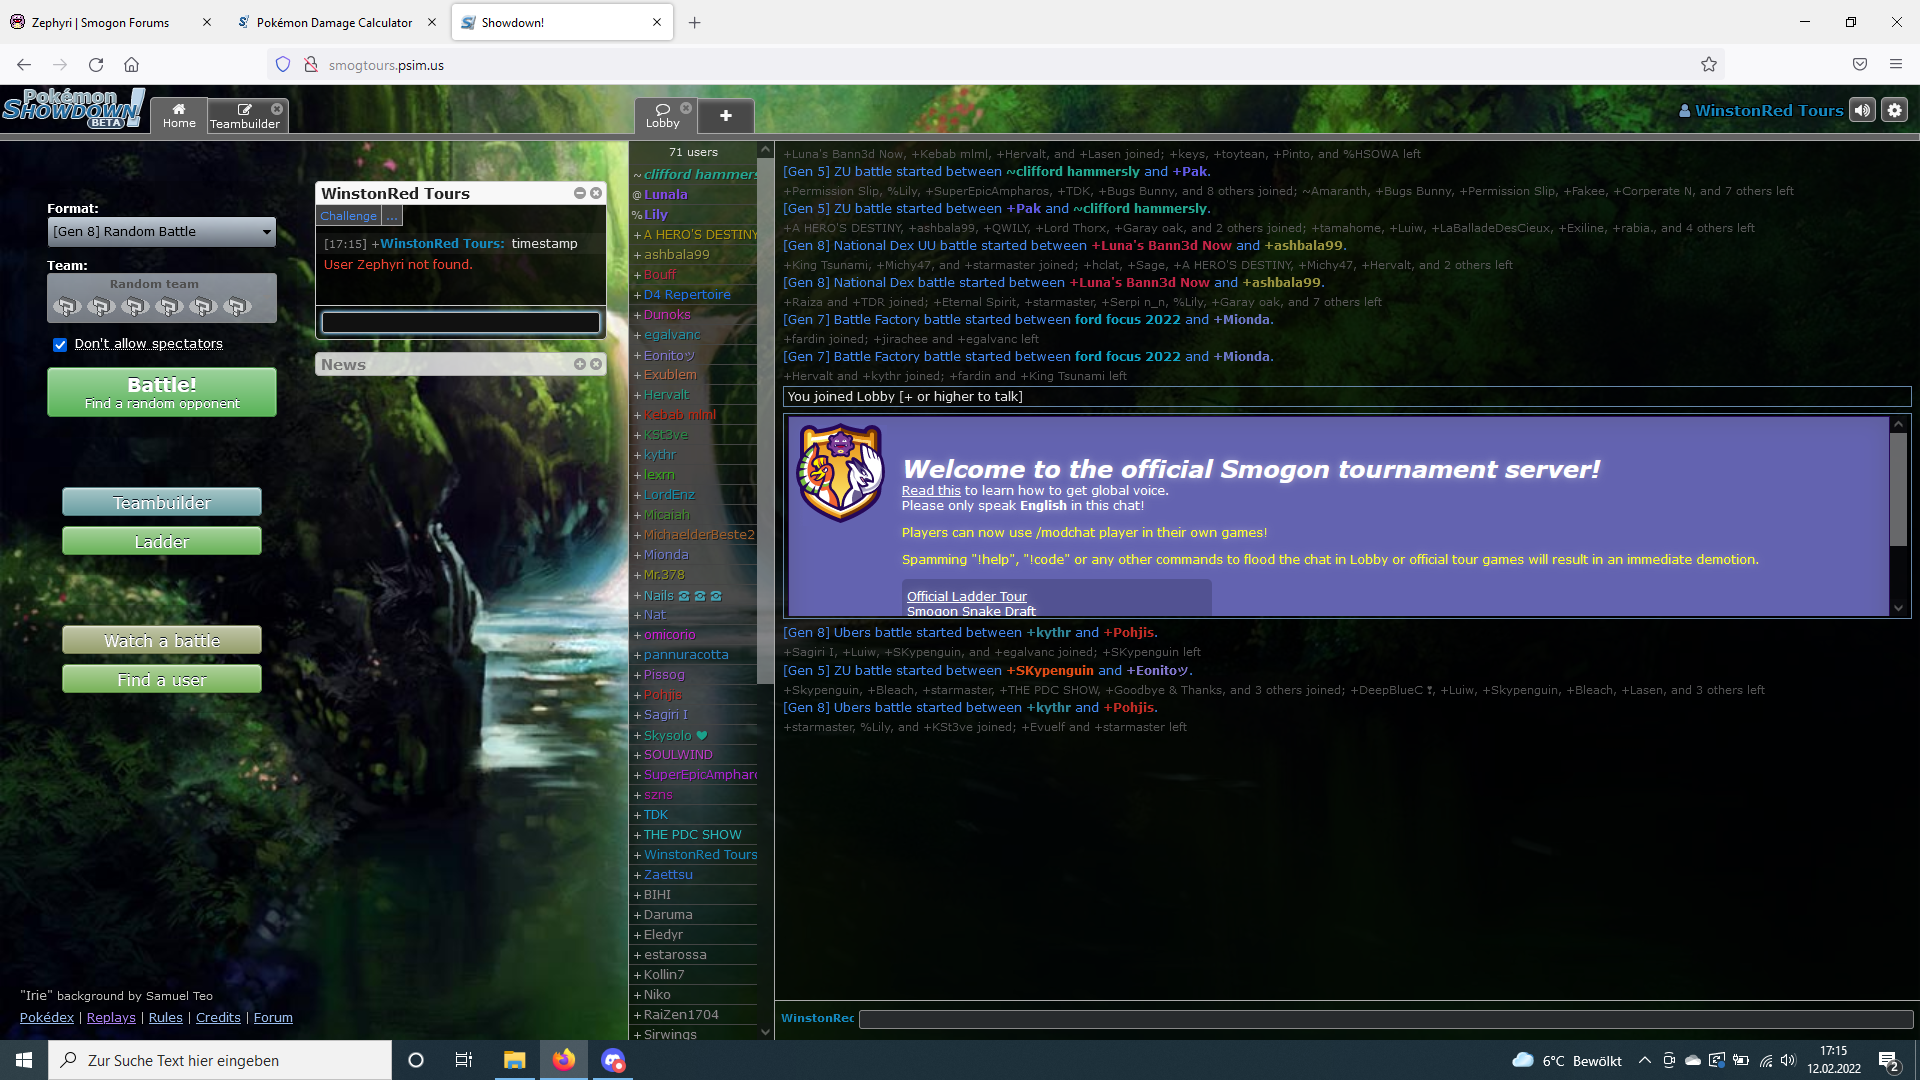Open the Format dropdown [Gen 8] Random Battle
The width and height of the screenshot is (1920, 1080).
162,232
